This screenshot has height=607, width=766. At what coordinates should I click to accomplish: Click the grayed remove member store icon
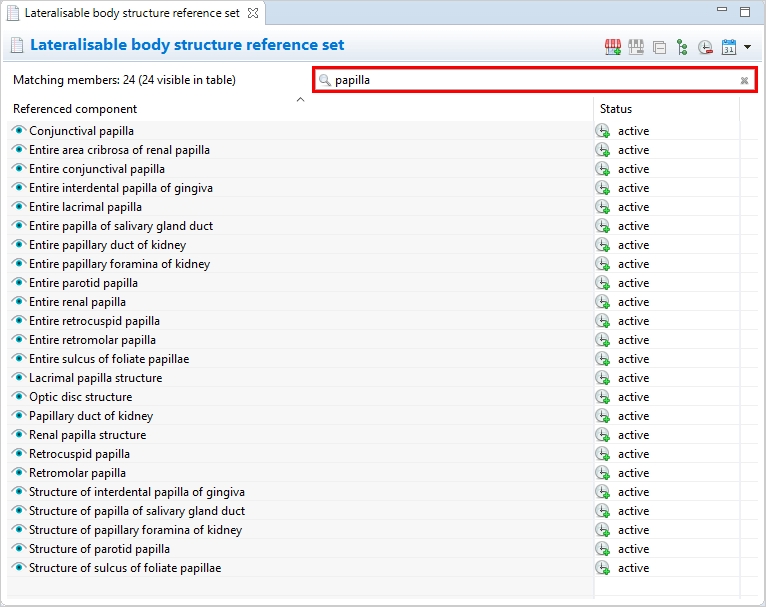click(636, 47)
